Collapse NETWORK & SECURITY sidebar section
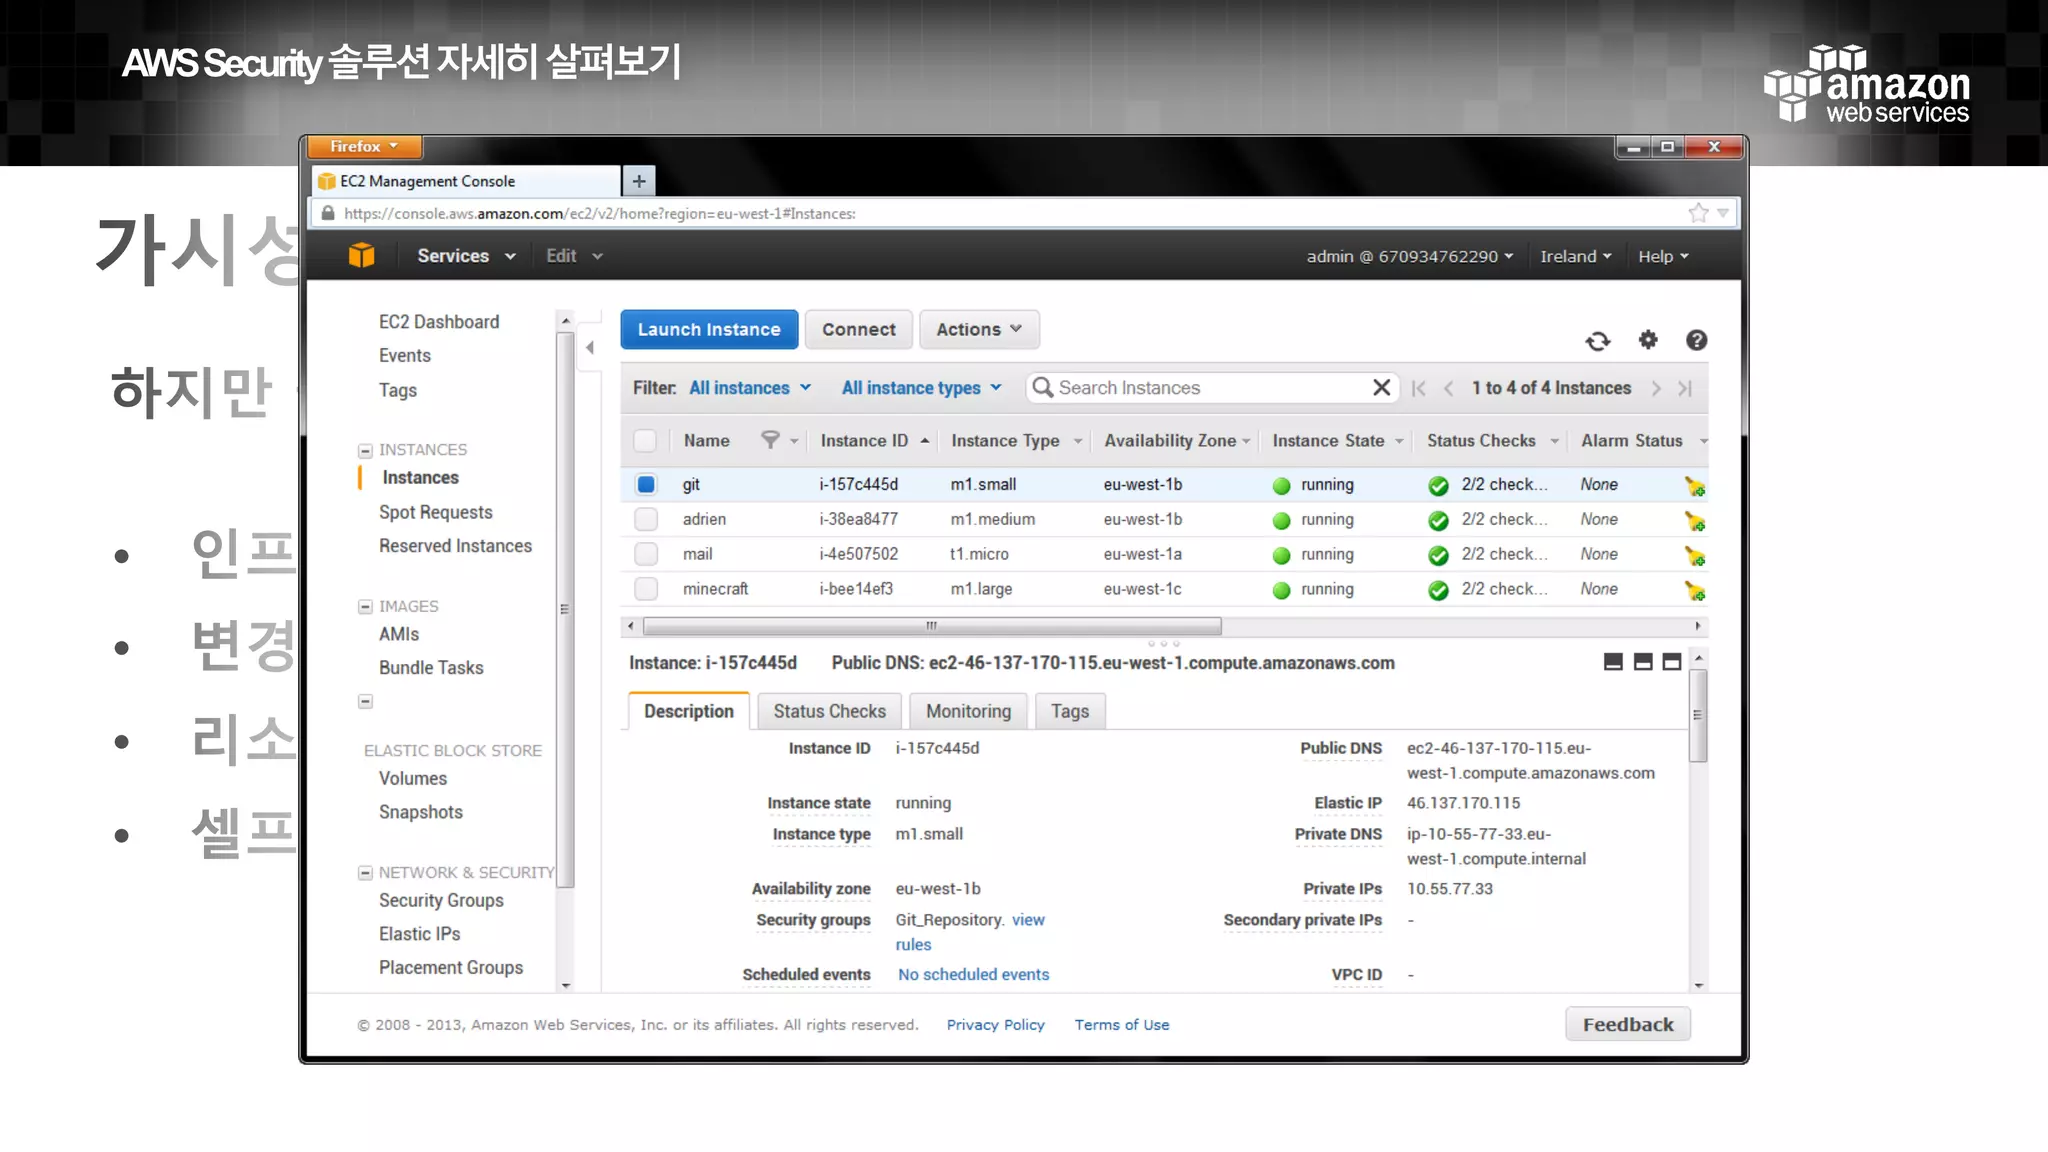The height and width of the screenshot is (1152, 2048). [x=365, y=873]
